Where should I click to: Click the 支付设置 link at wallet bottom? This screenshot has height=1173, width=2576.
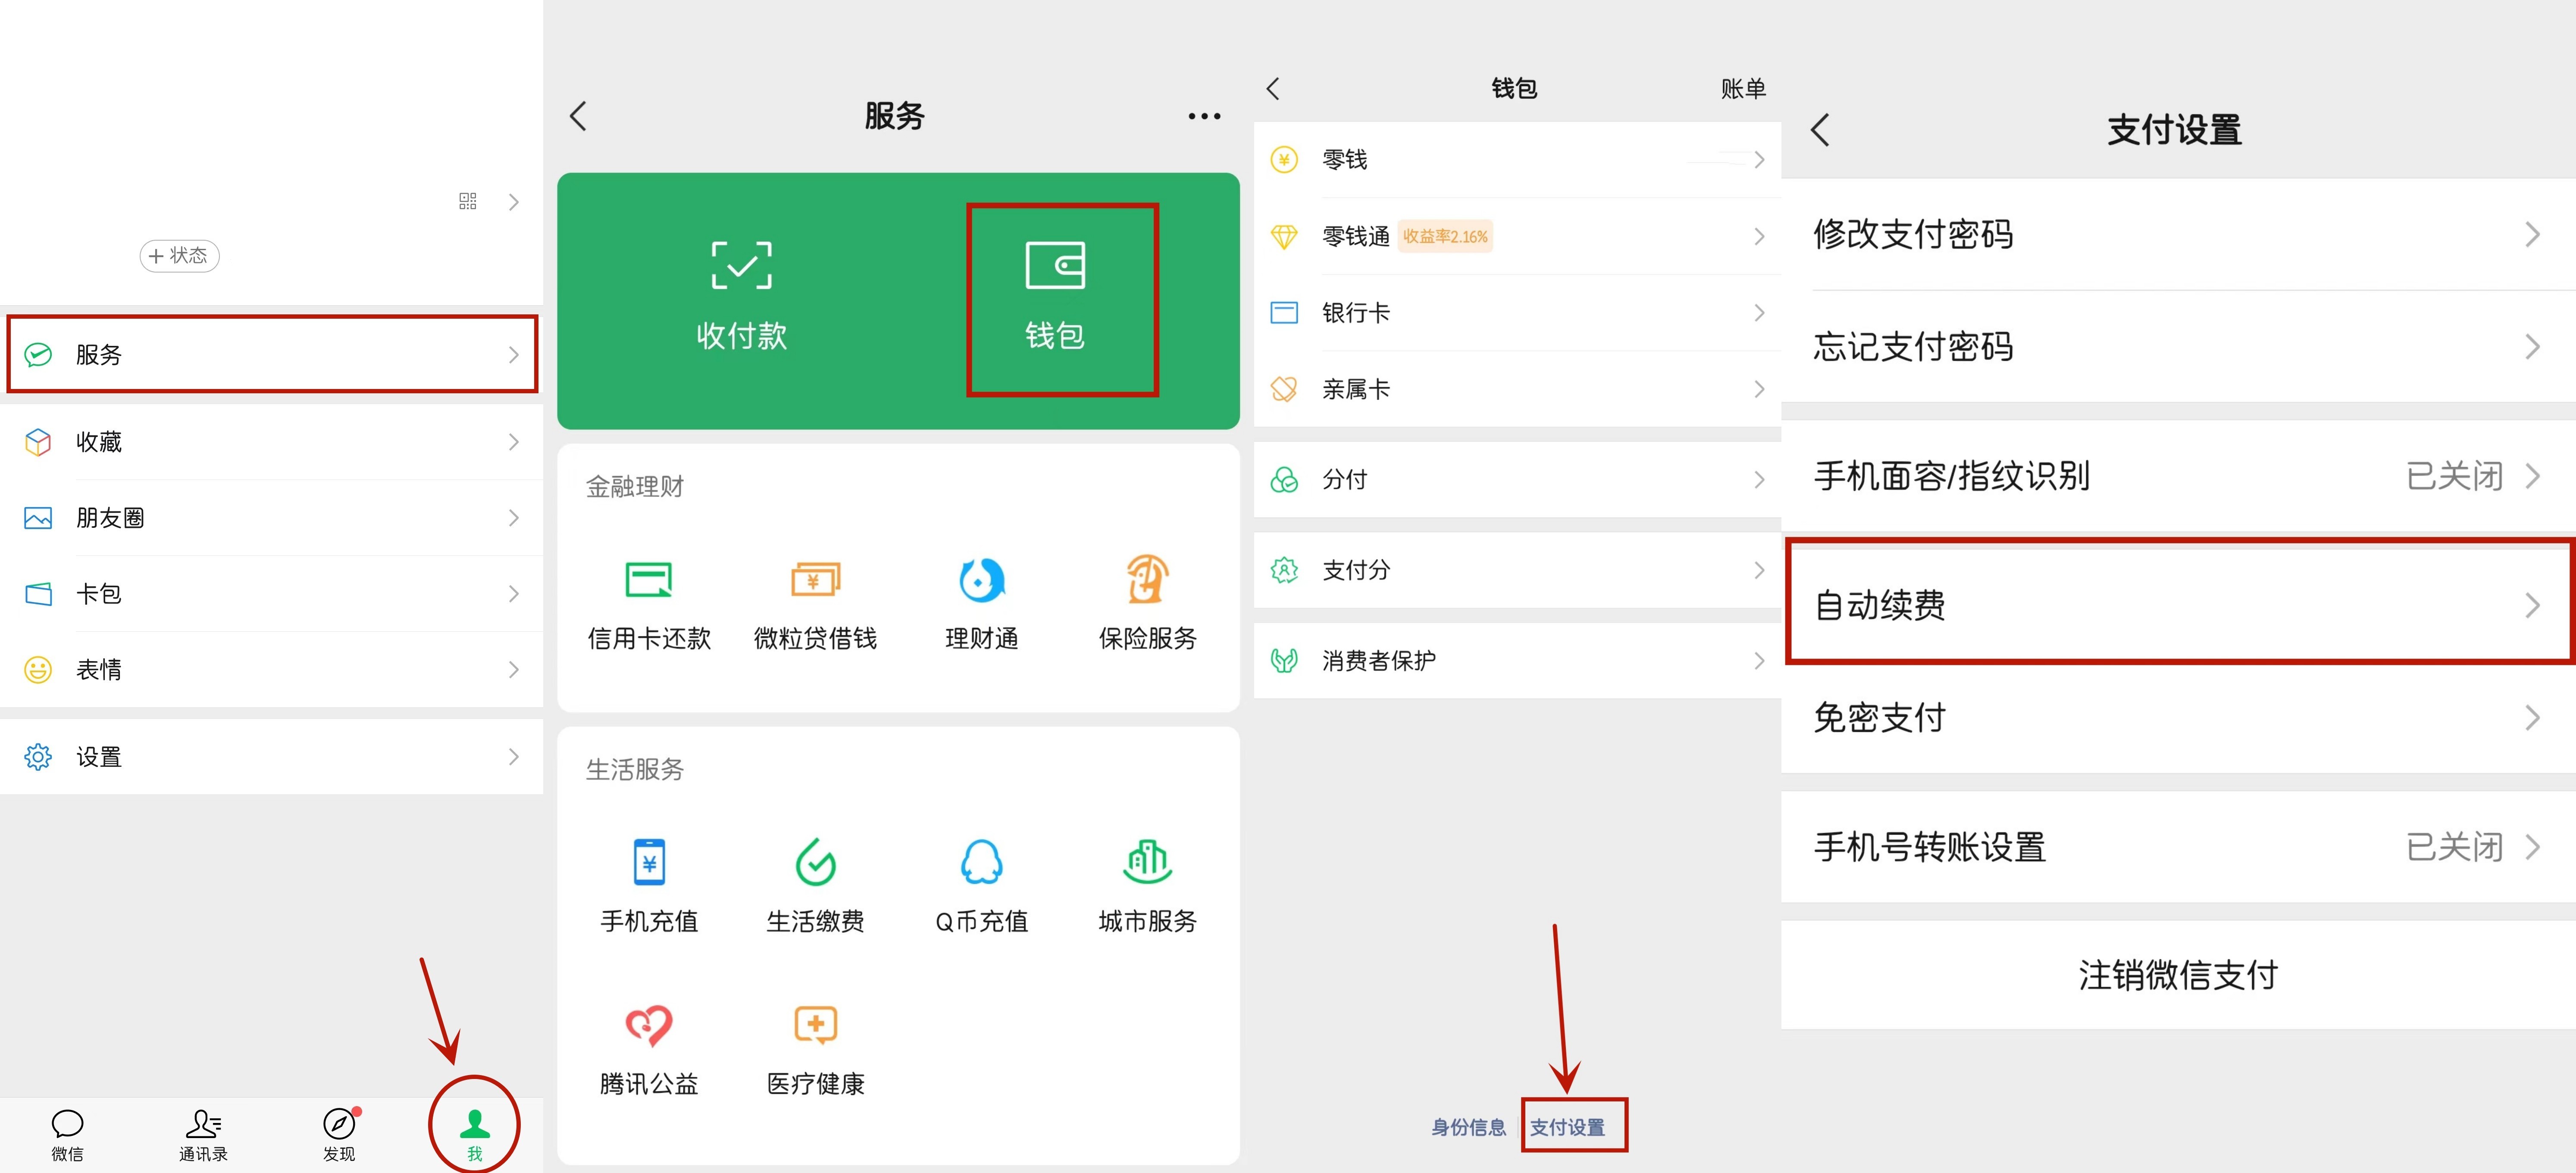(x=1567, y=1127)
